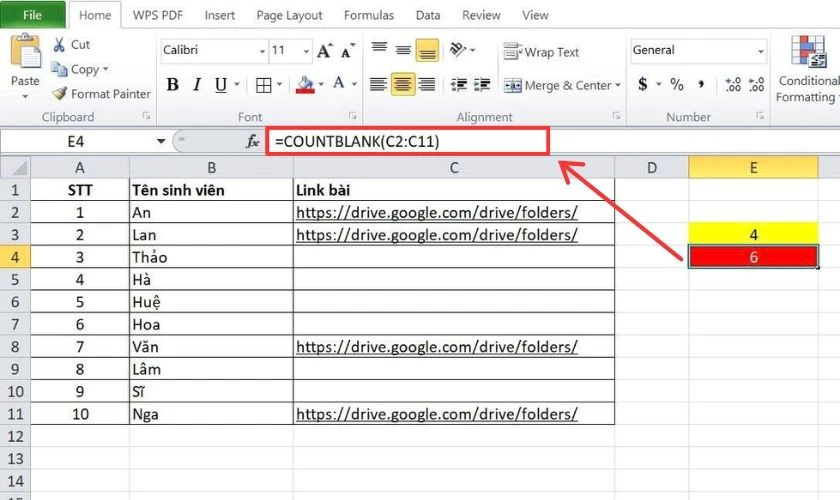Apply Percent Style format
Screen dimensions: 840x500
pyautogui.click(x=677, y=85)
